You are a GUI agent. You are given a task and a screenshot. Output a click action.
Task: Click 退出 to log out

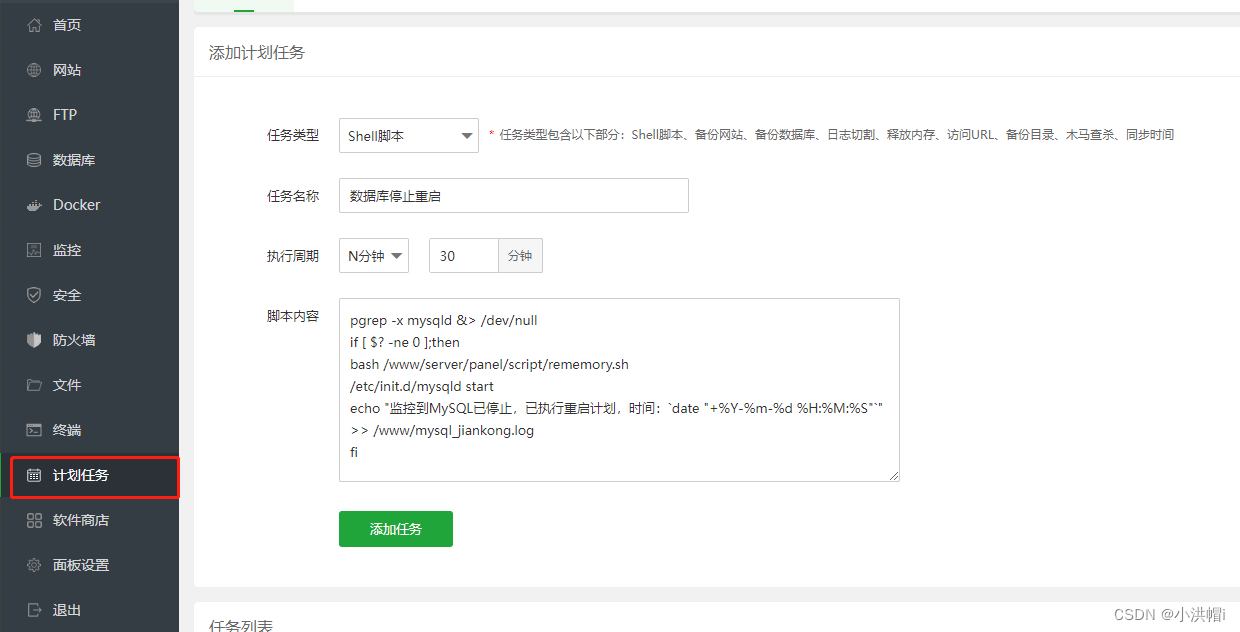point(66,610)
